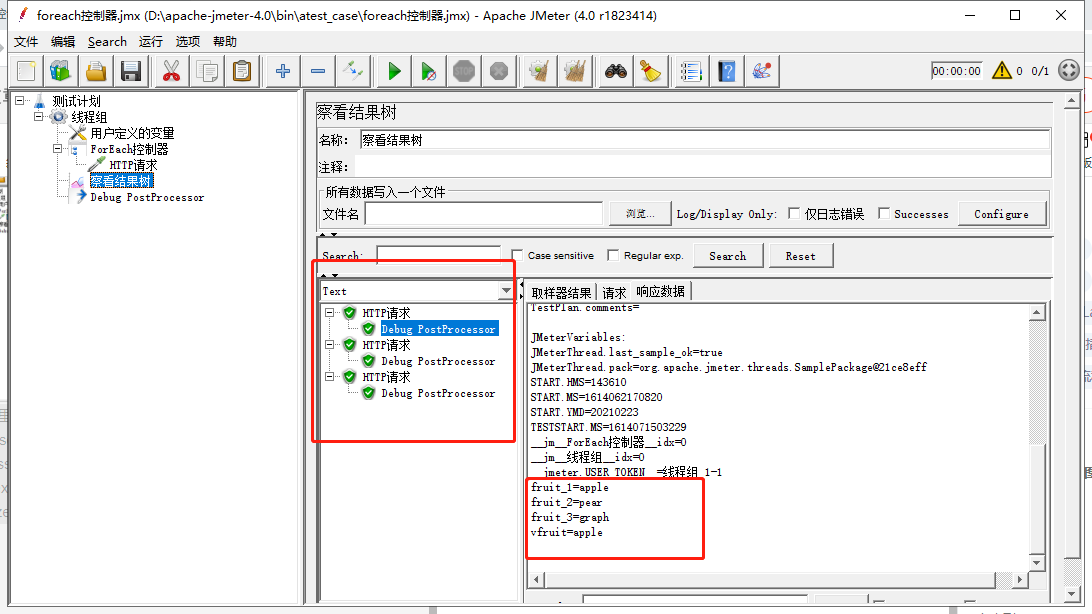Click the Reset Search broom icon
The height and width of the screenshot is (614, 1092).
tap(650, 71)
